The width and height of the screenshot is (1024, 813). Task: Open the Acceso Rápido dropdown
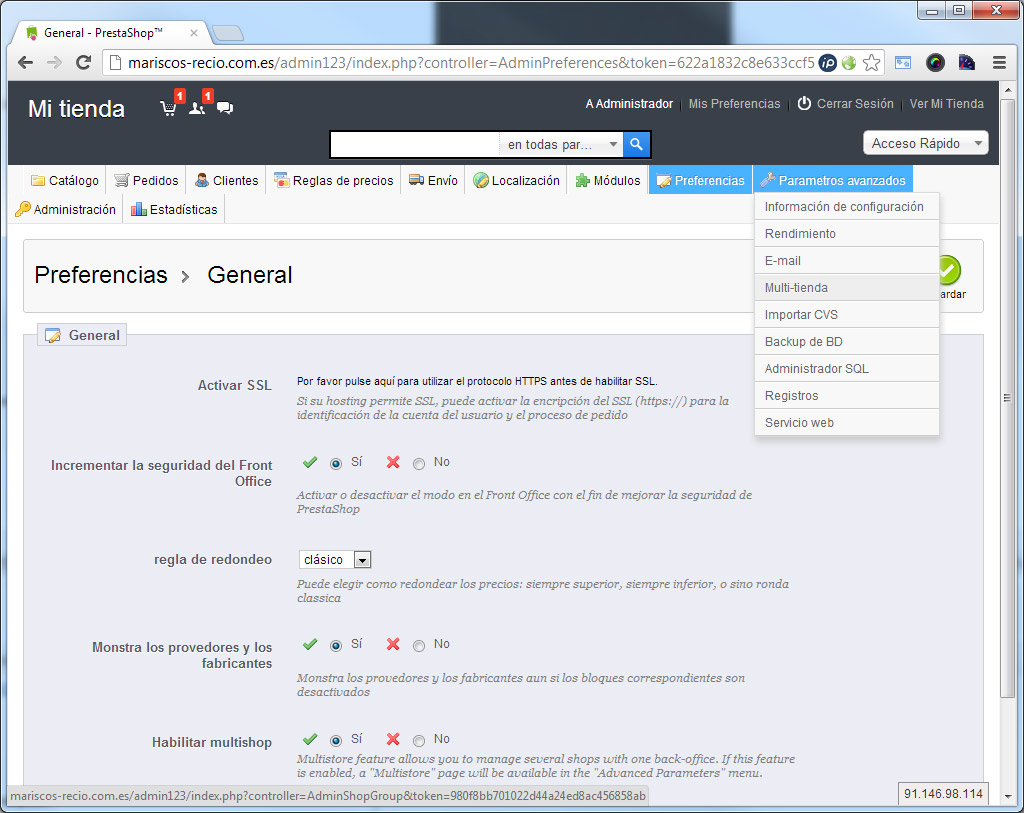point(925,143)
